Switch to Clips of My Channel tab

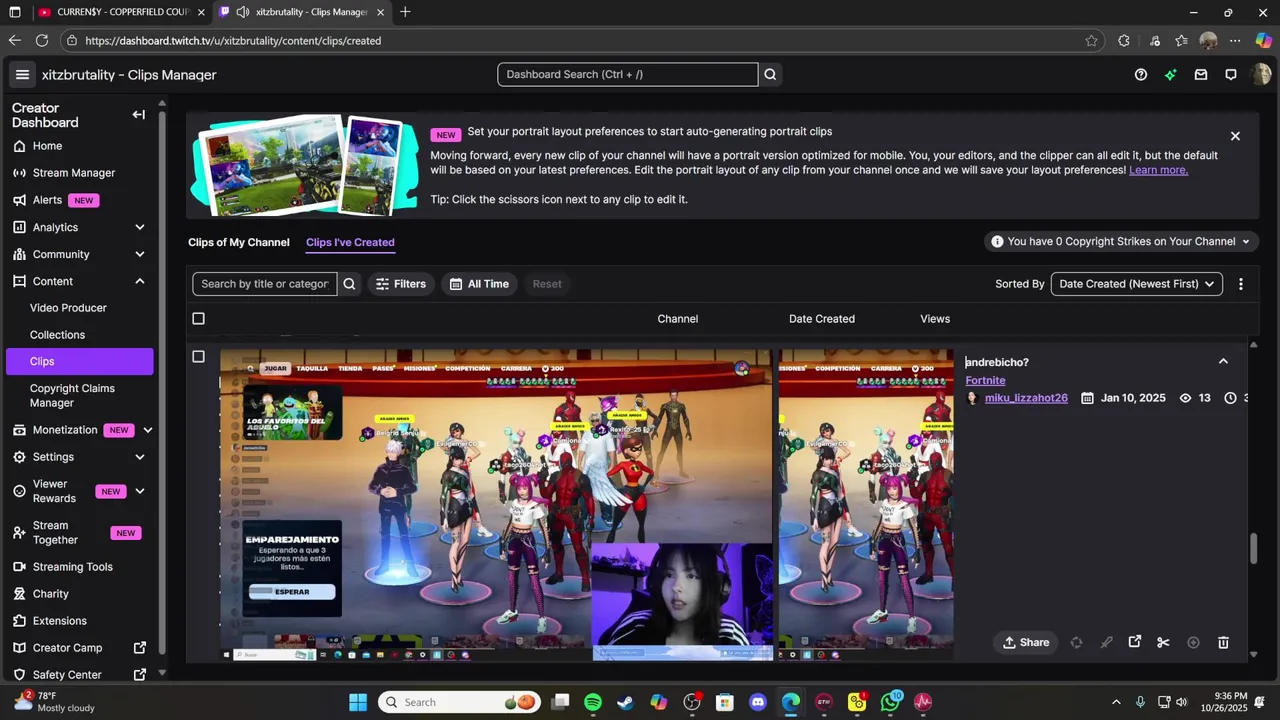tap(239, 242)
